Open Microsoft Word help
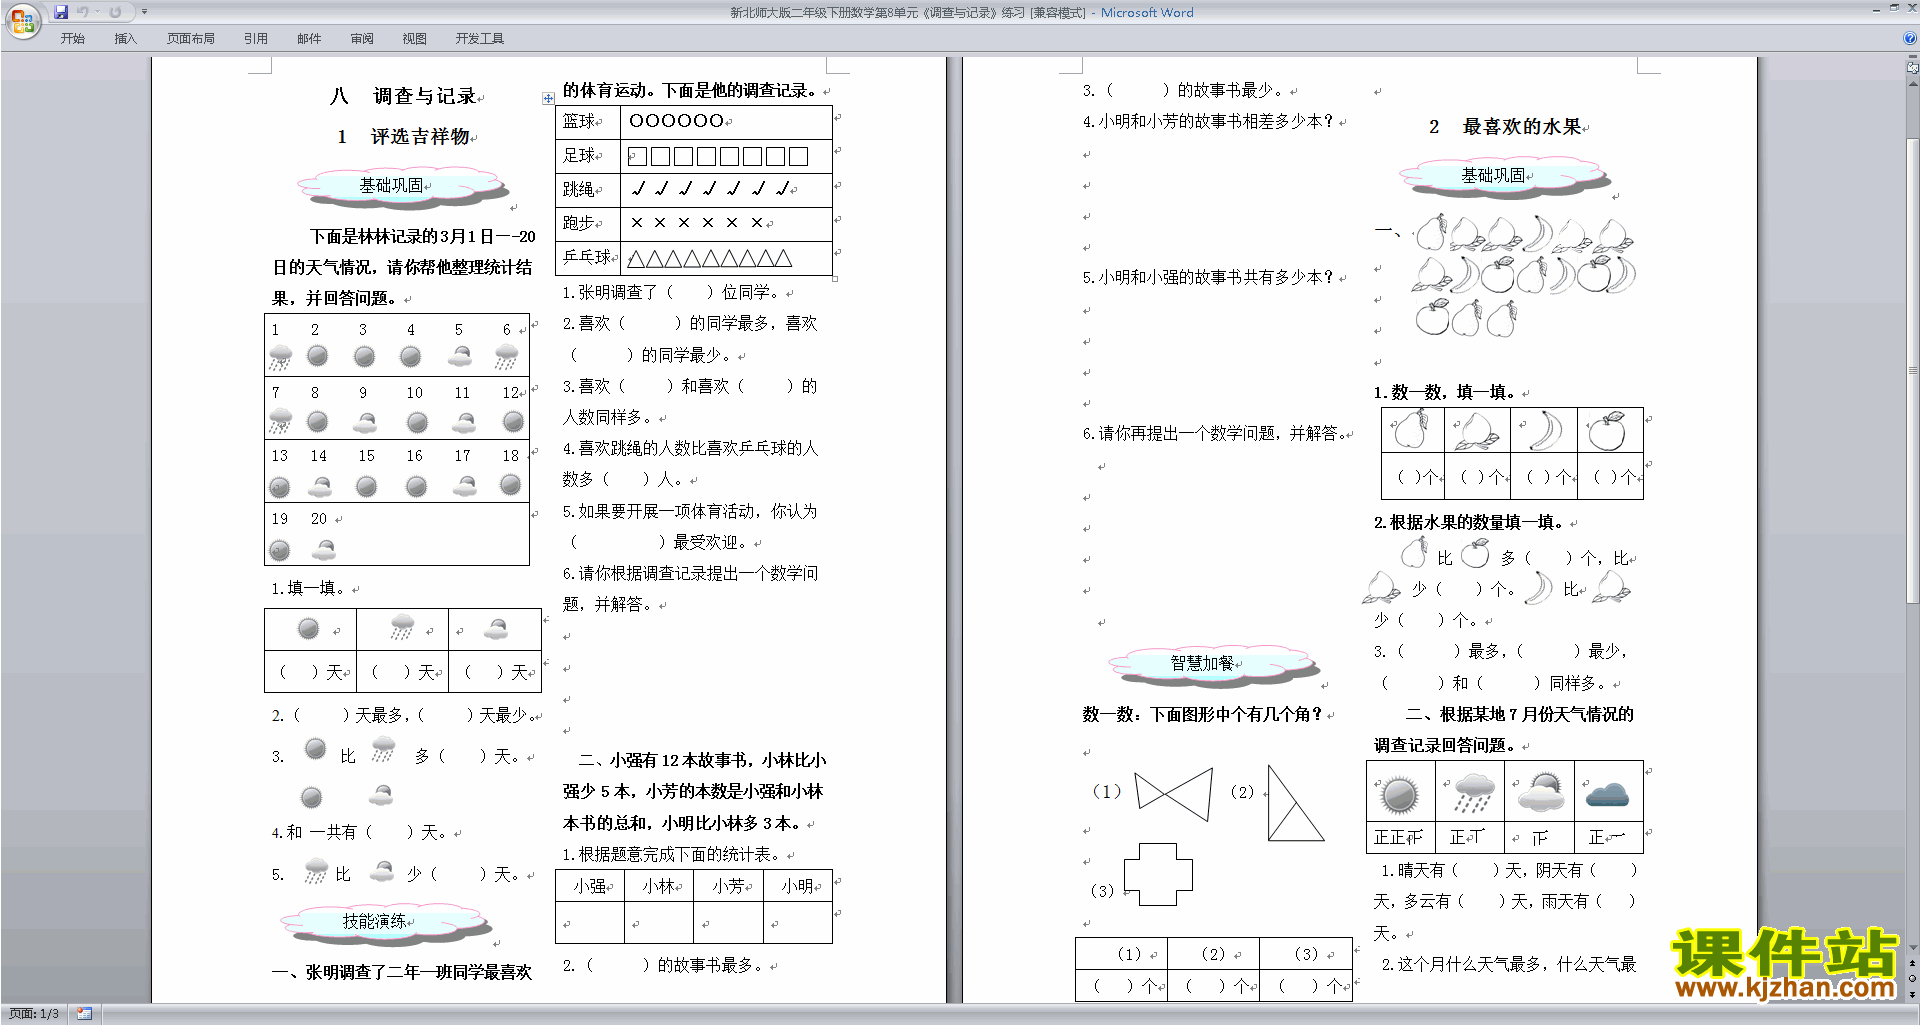Viewport: 1920px width, 1025px height. click(1909, 38)
